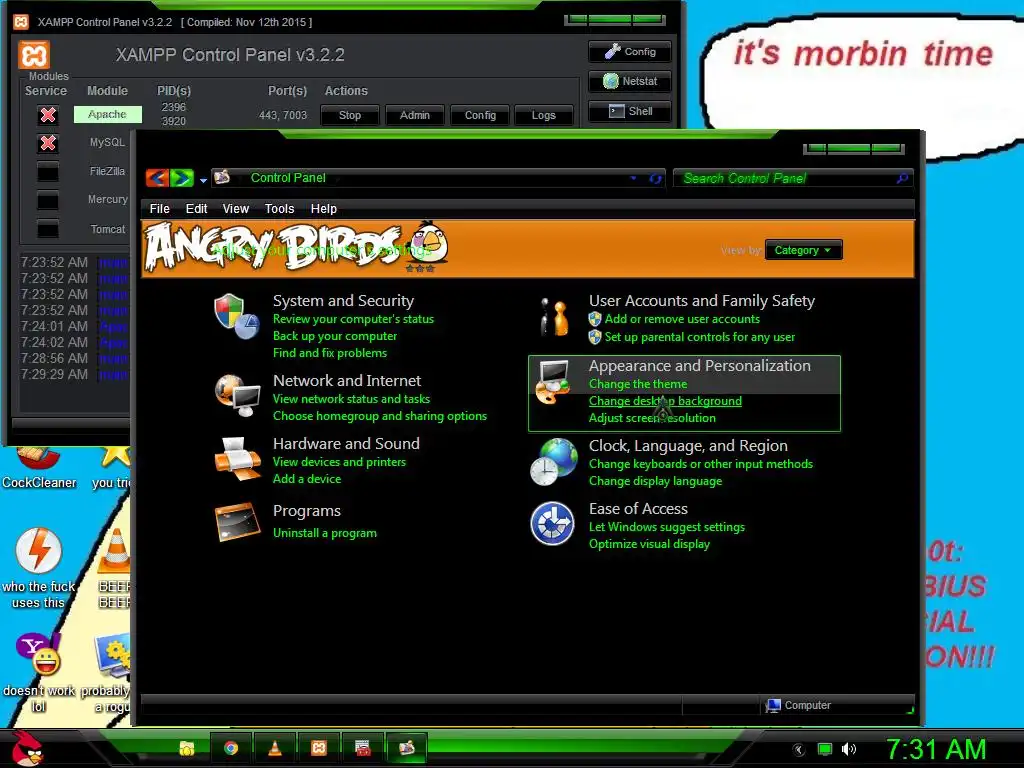Show hidden tray icons arrow

pyautogui.click(x=798, y=750)
